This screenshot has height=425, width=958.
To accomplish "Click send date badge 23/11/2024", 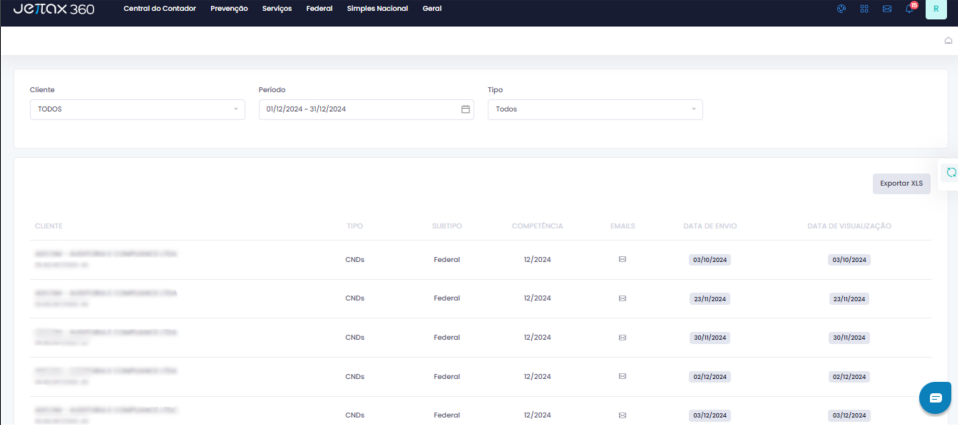I will point(709,299).
